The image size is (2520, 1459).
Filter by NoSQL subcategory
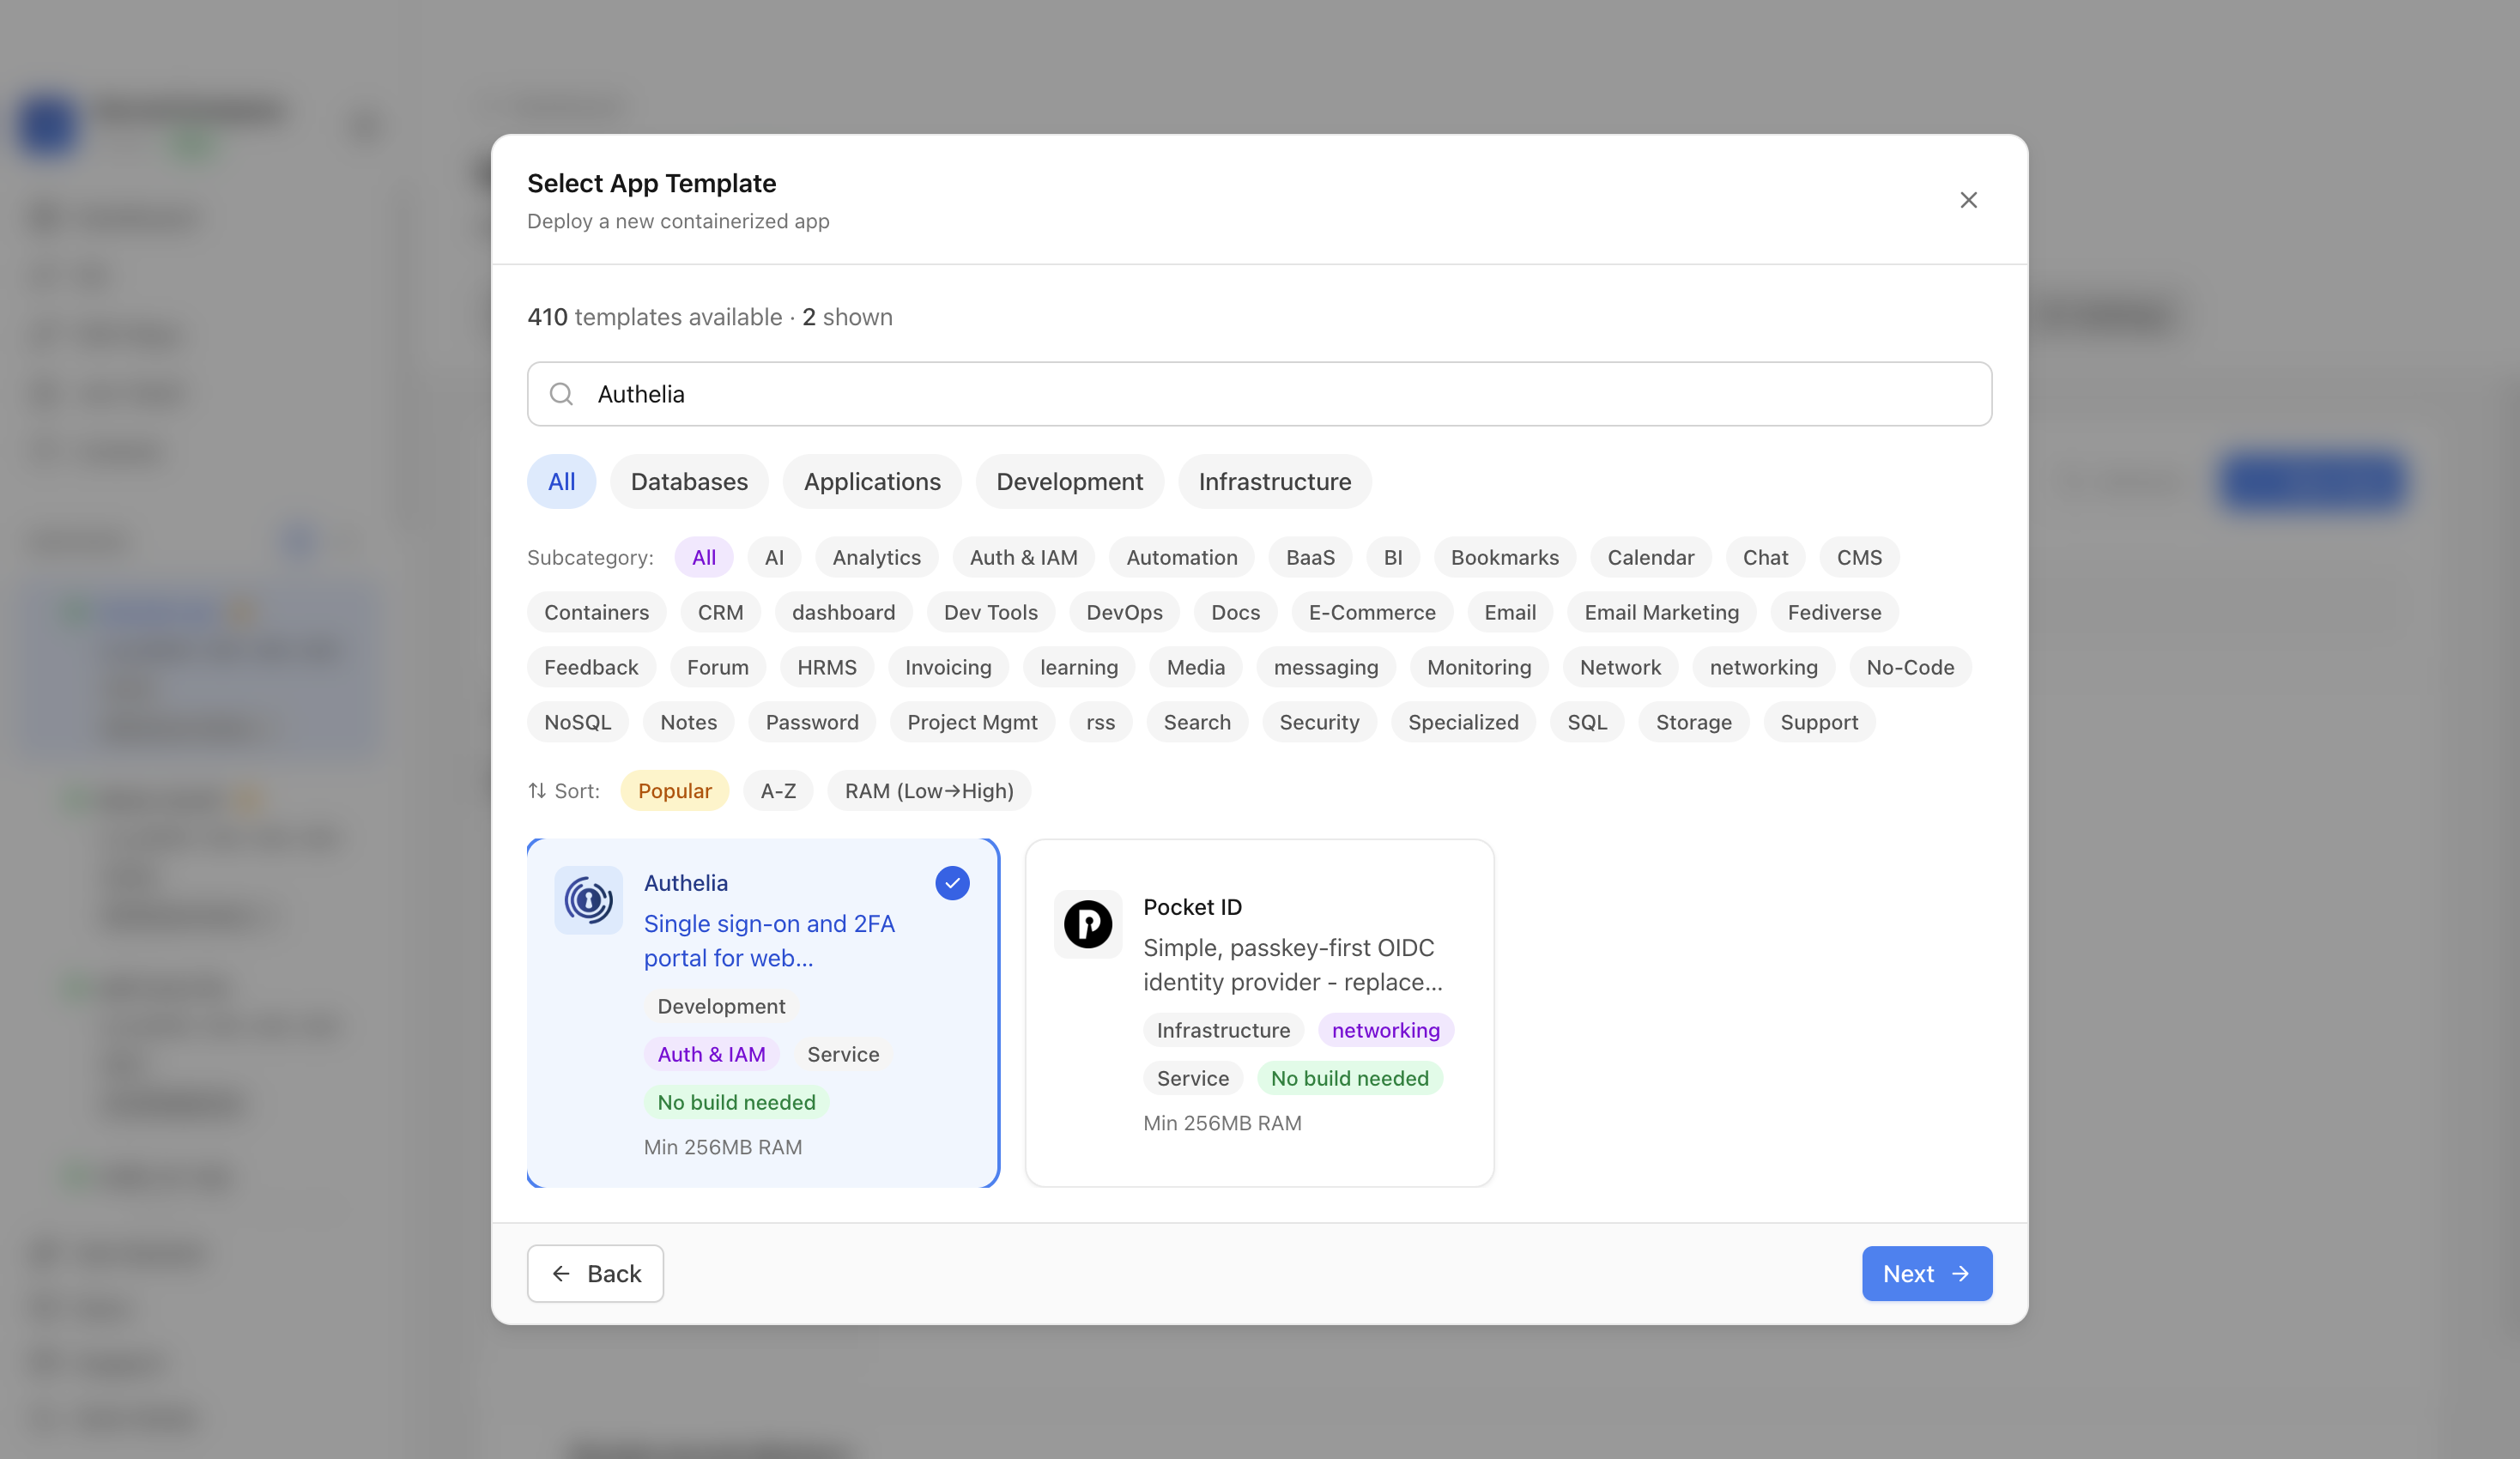pos(577,722)
